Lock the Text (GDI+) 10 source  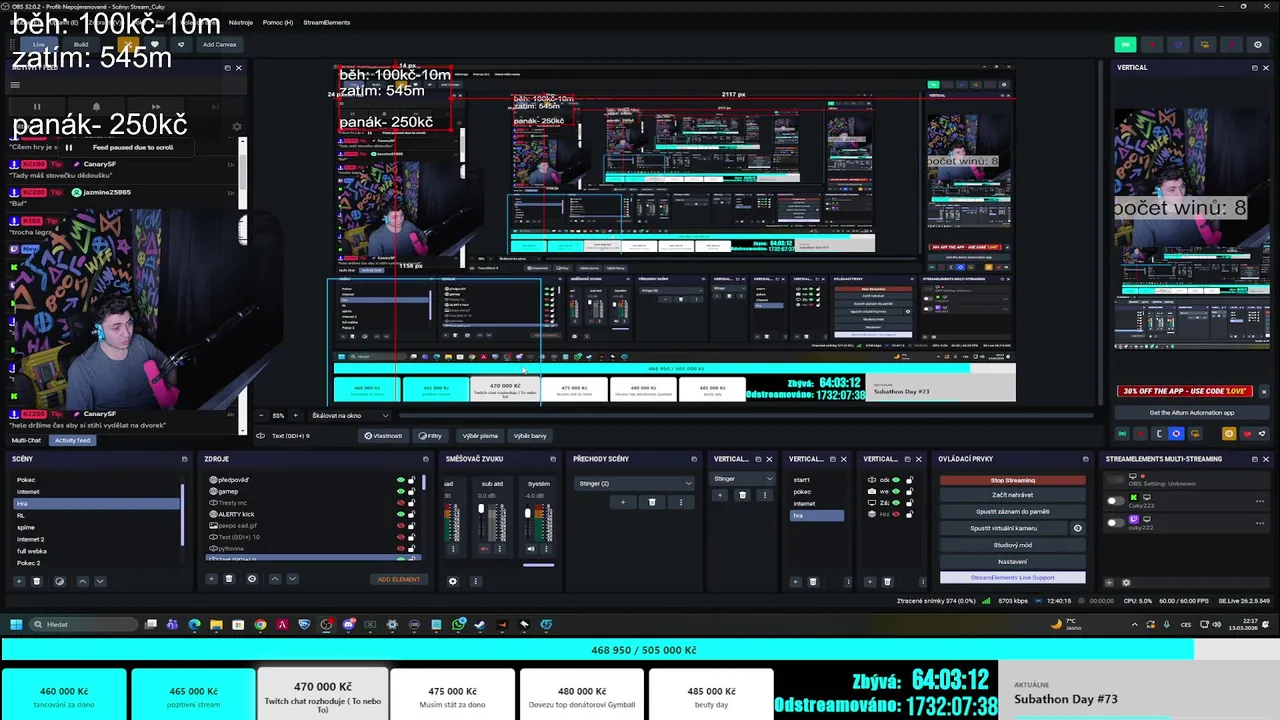click(x=411, y=537)
